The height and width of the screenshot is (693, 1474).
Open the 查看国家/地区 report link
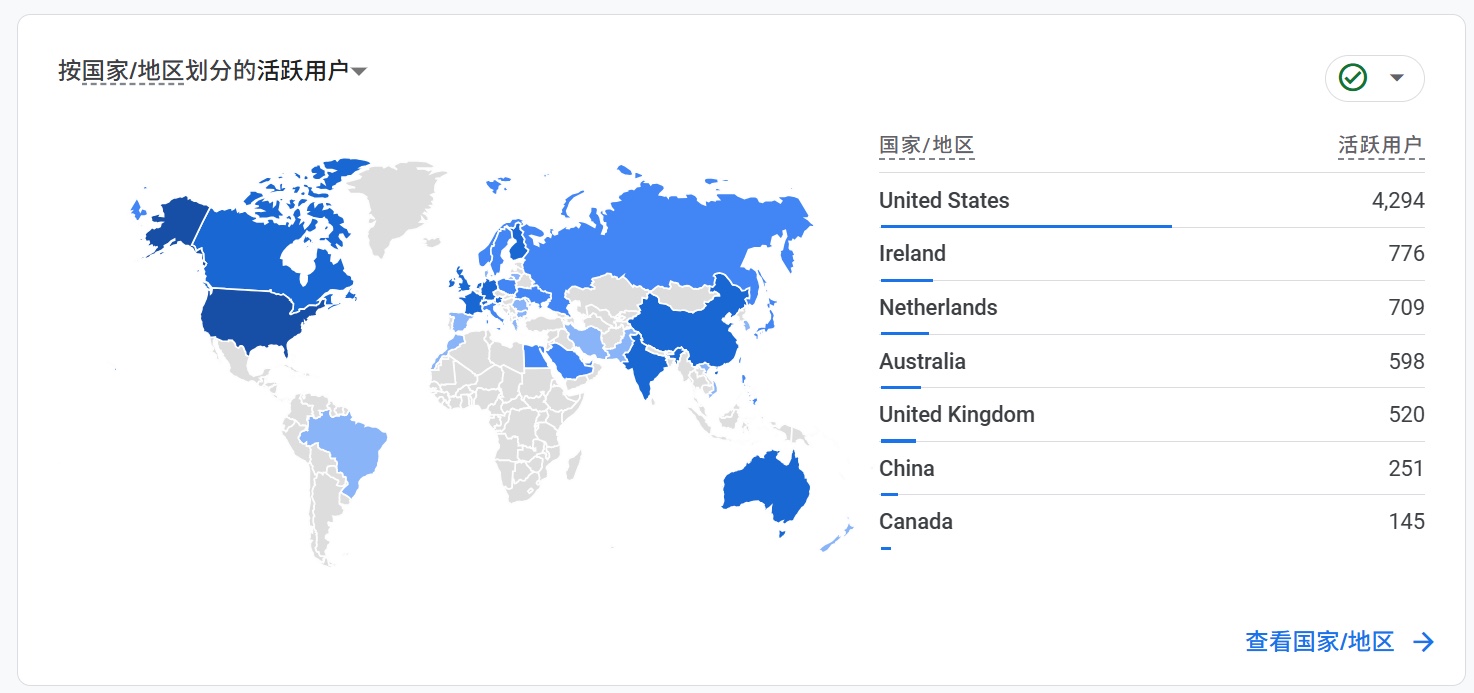[1319, 642]
